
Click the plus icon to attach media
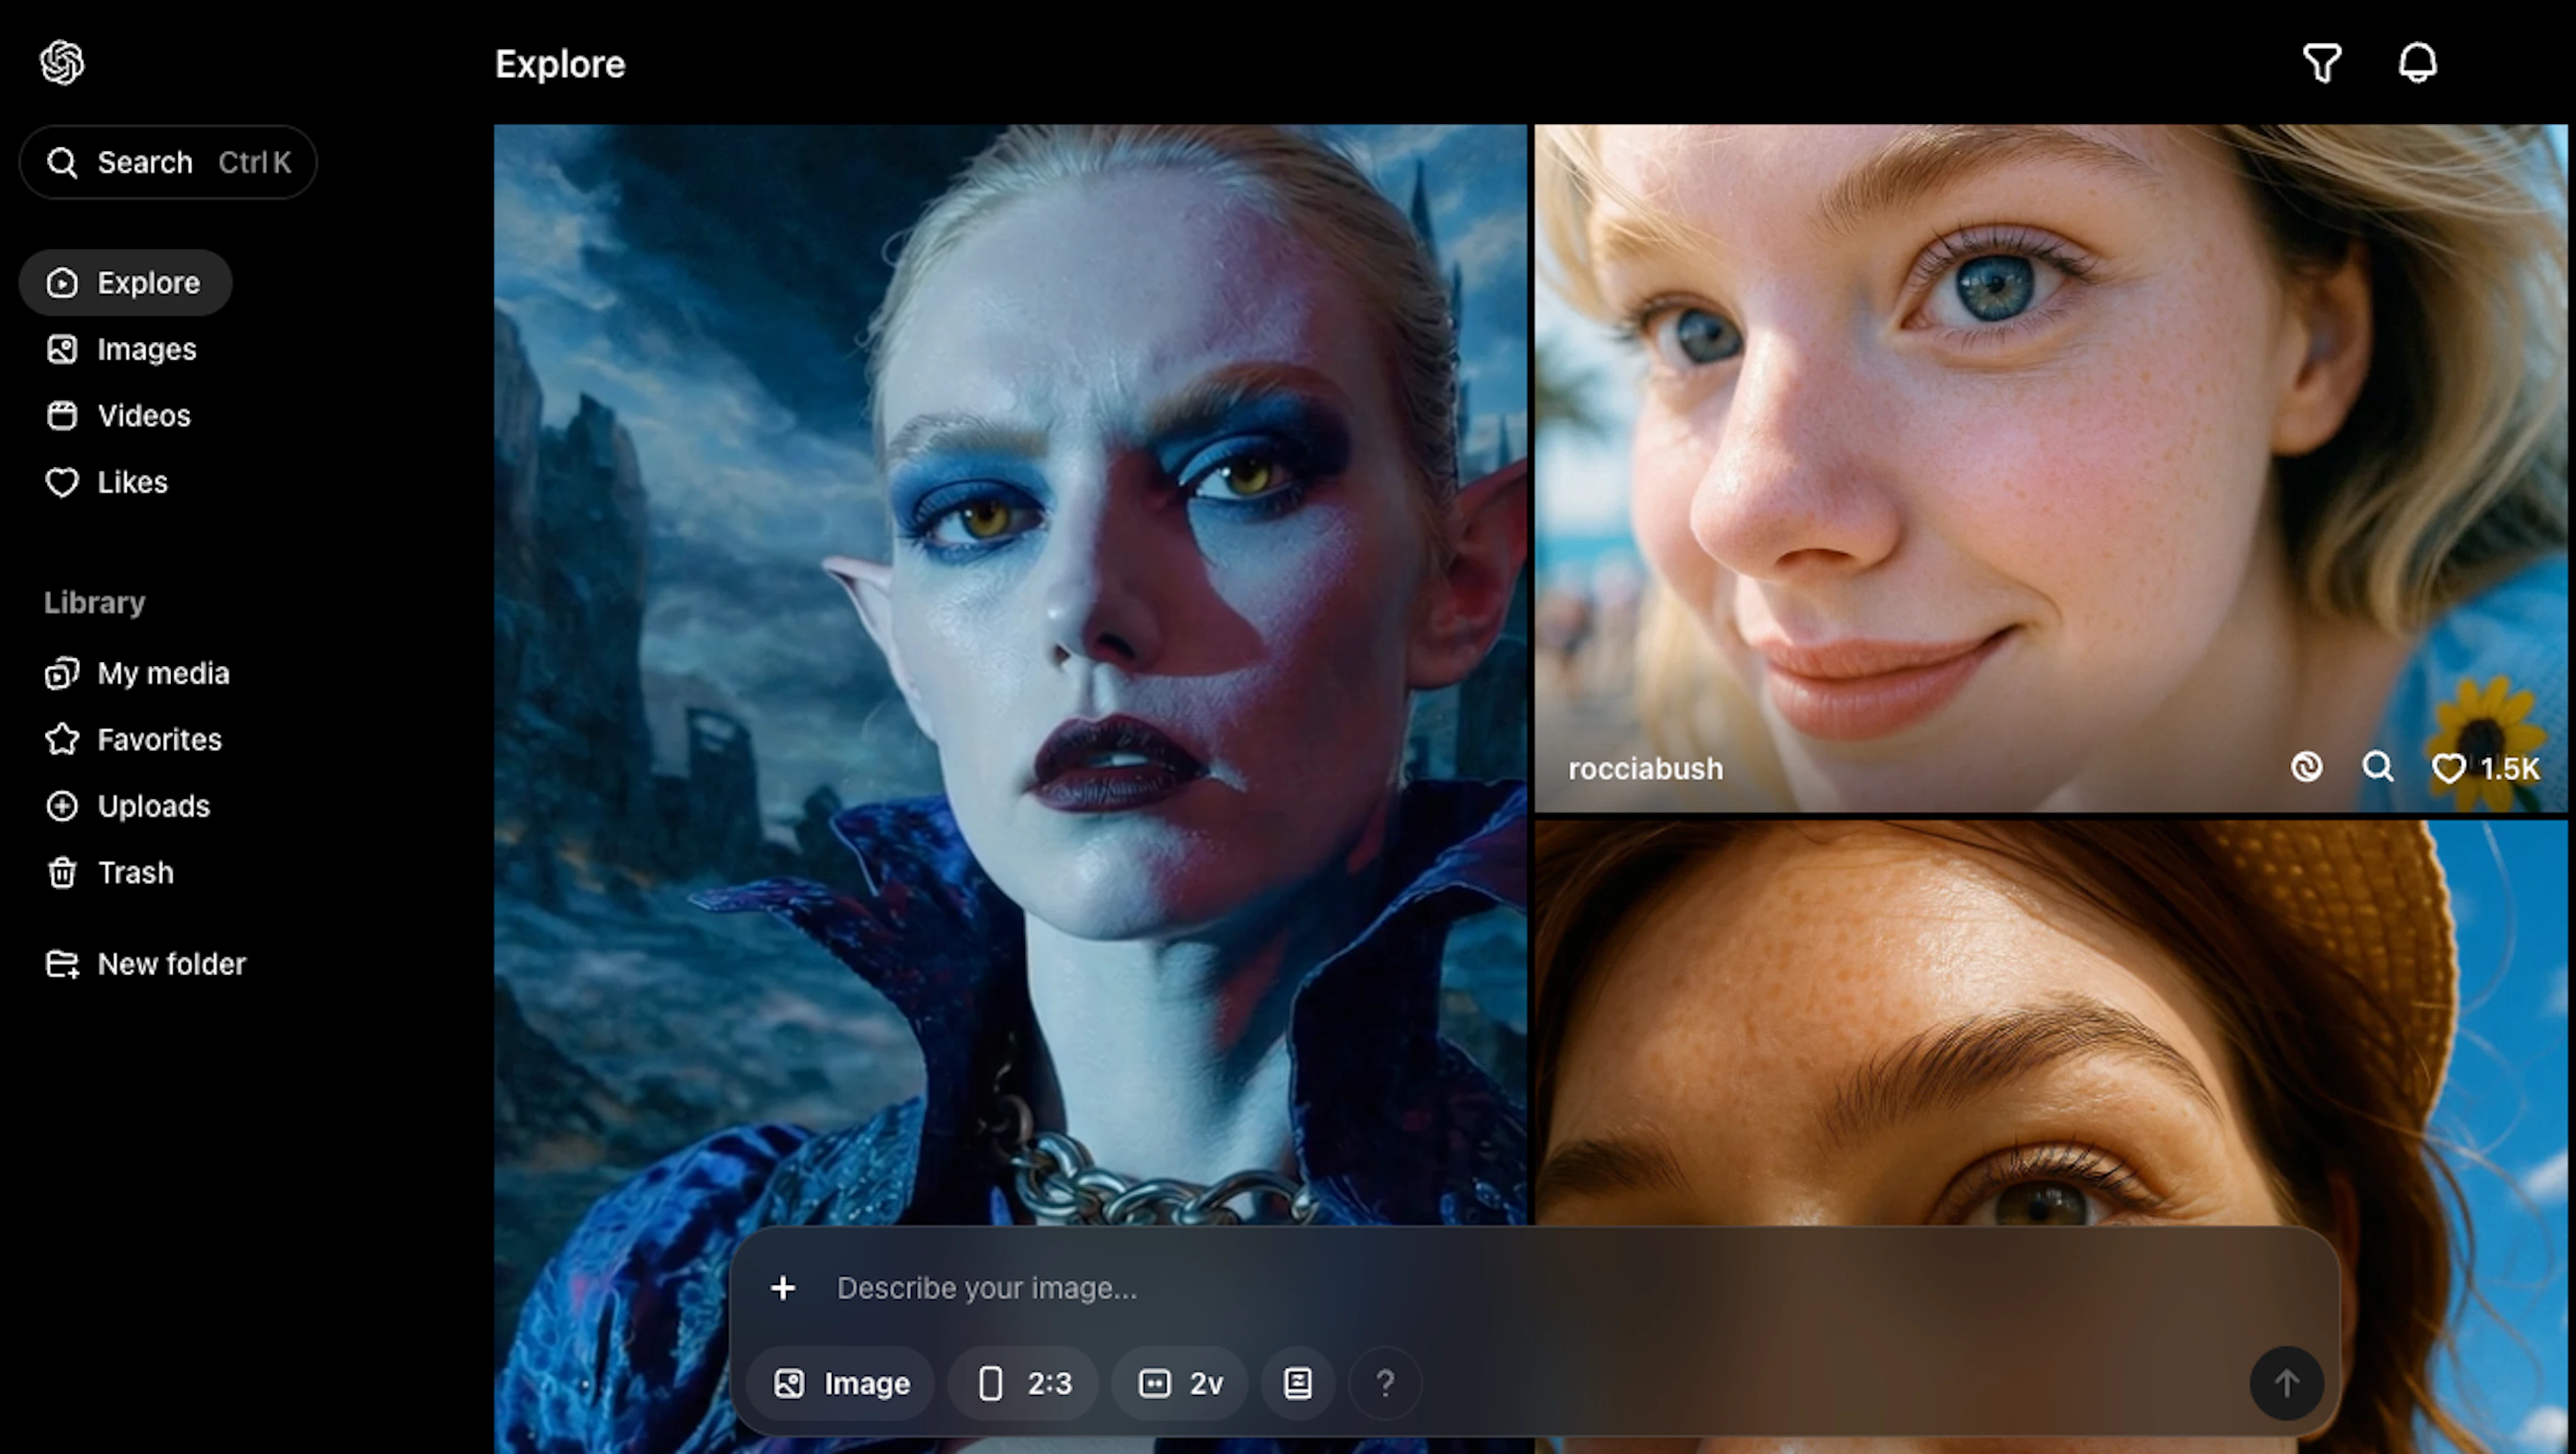783,1287
